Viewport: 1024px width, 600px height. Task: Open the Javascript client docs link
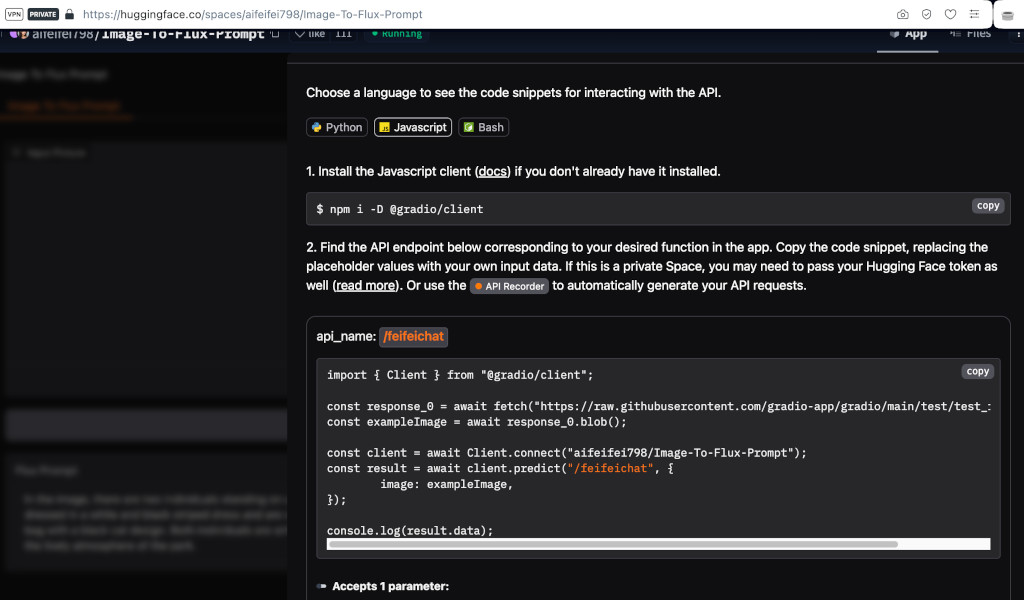click(492, 172)
